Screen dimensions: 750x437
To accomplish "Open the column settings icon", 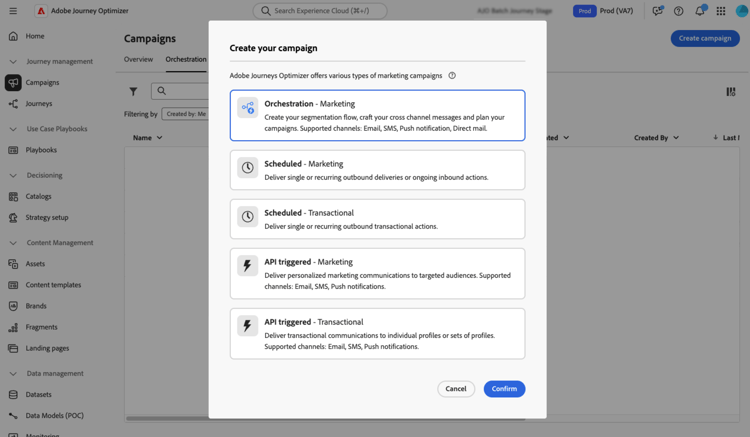I will pyautogui.click(x=731, y=91).
